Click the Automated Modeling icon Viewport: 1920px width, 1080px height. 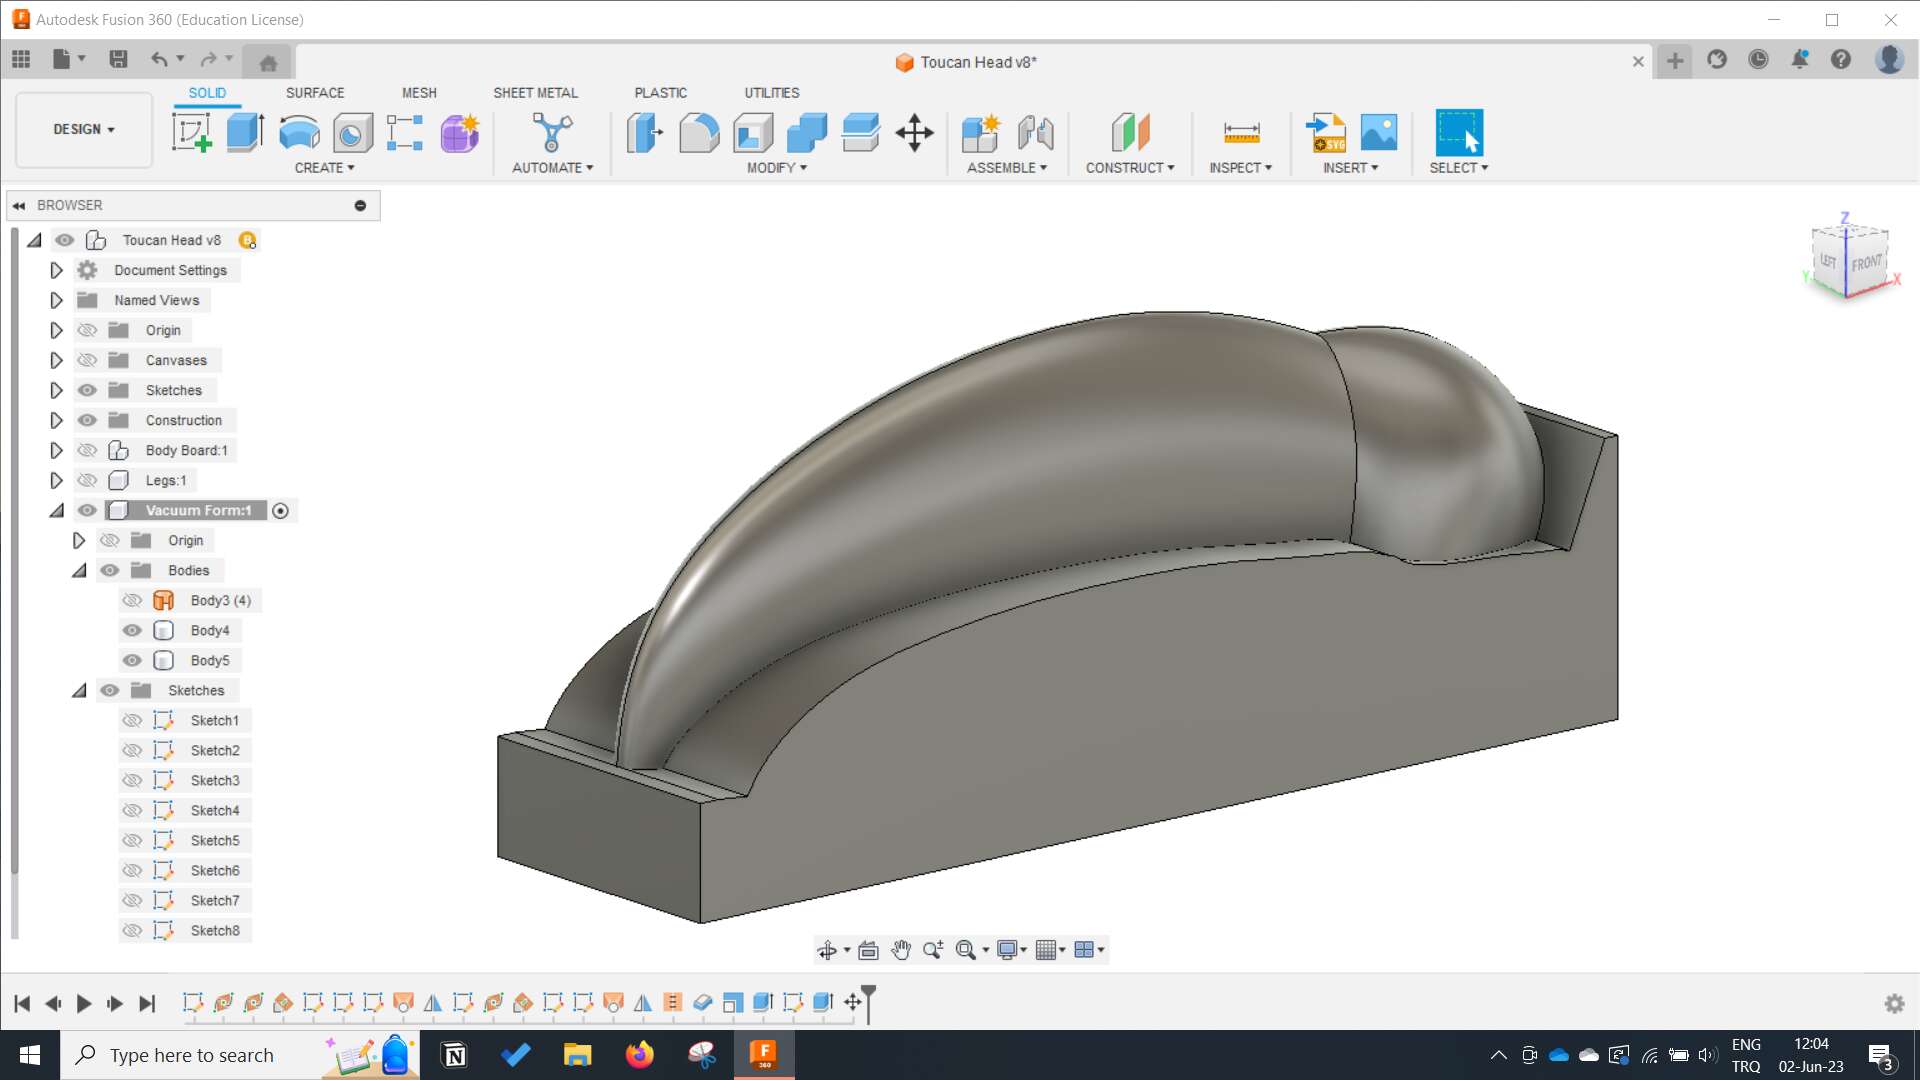[x=552, y=132]
